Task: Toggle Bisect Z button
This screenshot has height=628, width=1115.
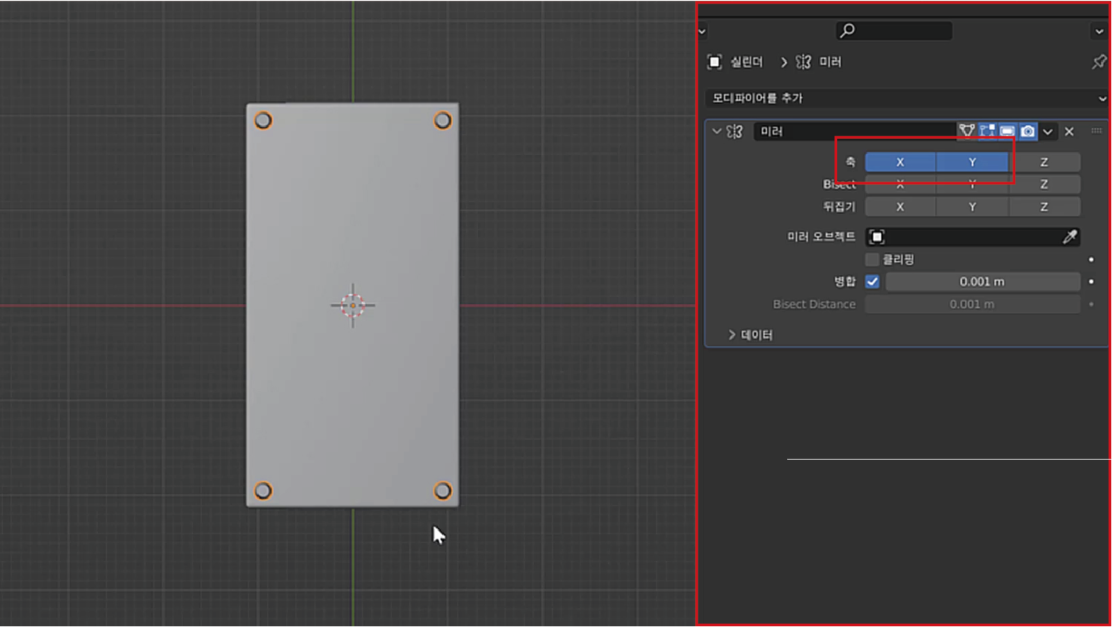Action: point(1044,184)
